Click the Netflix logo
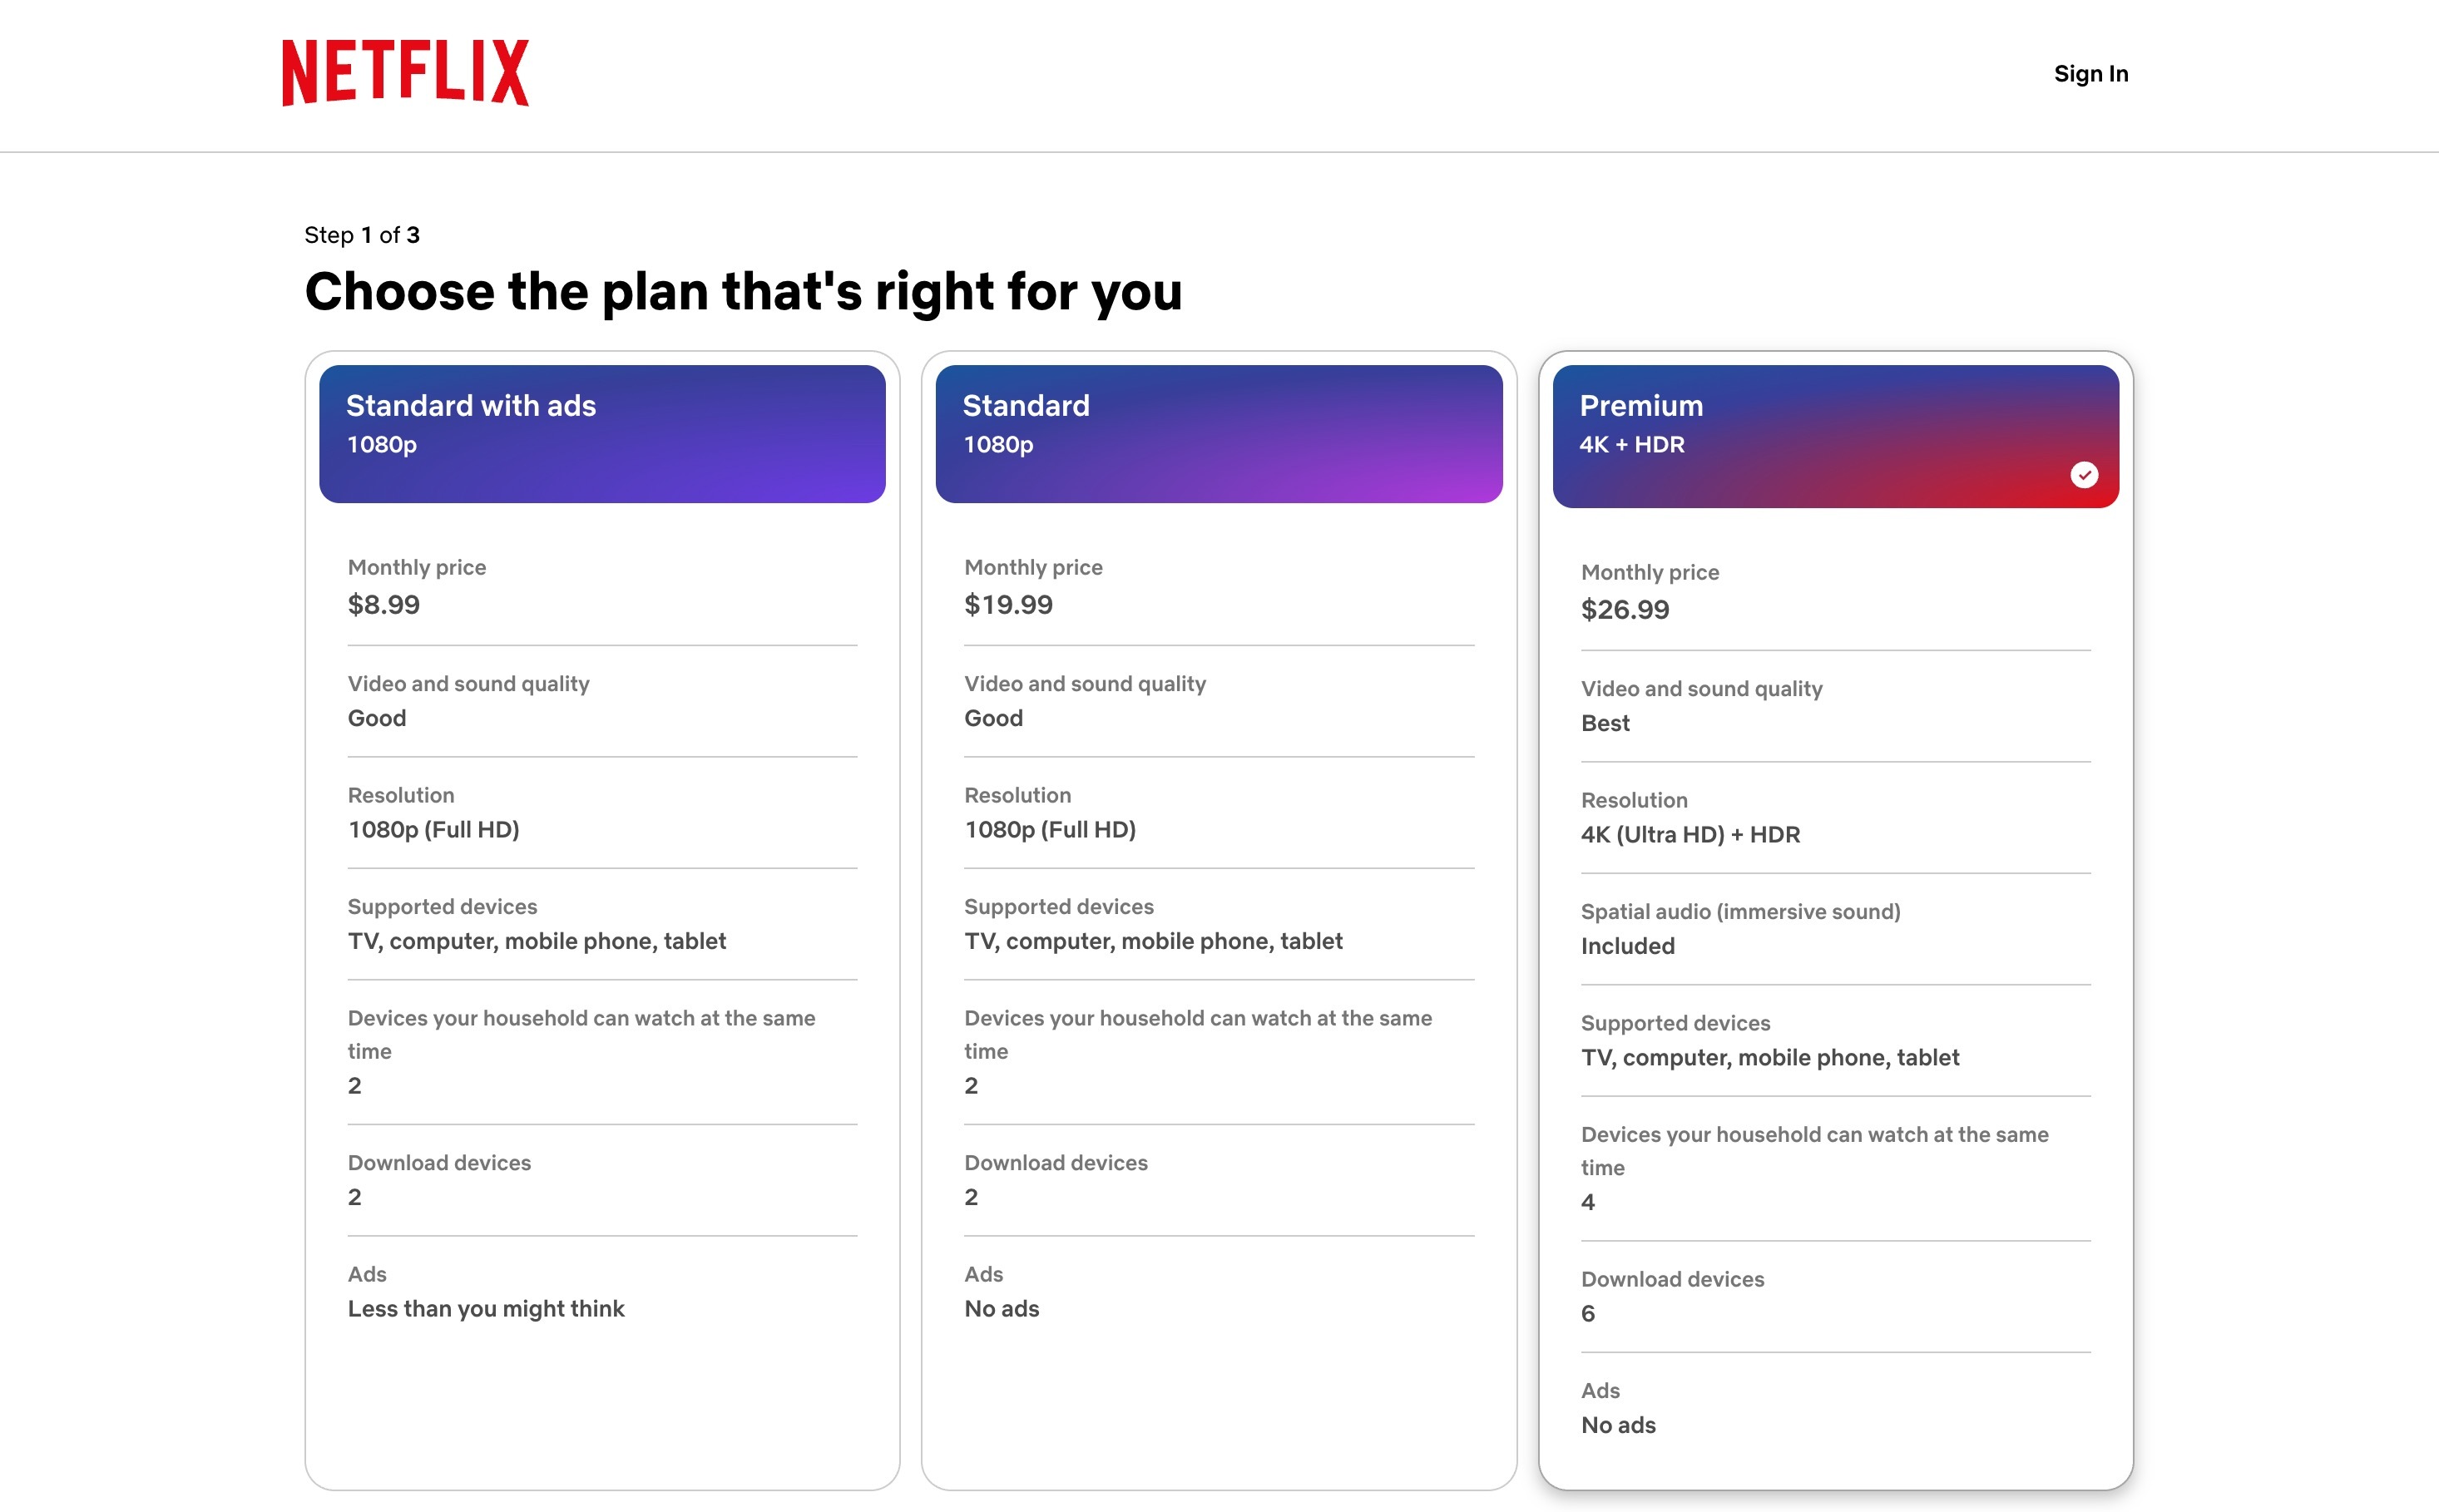 (405, 73)
